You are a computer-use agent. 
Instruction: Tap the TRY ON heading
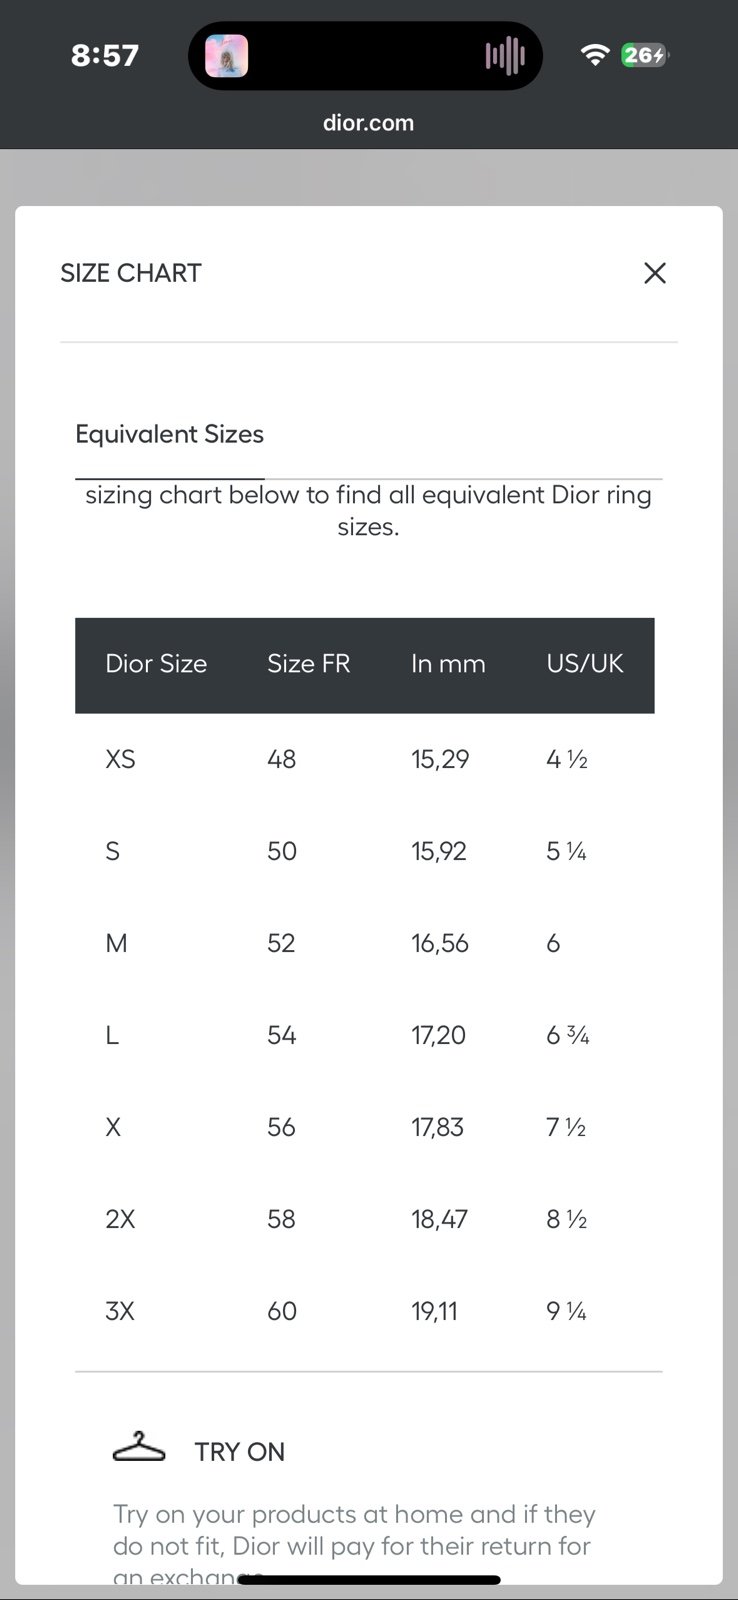(240, 1452)
